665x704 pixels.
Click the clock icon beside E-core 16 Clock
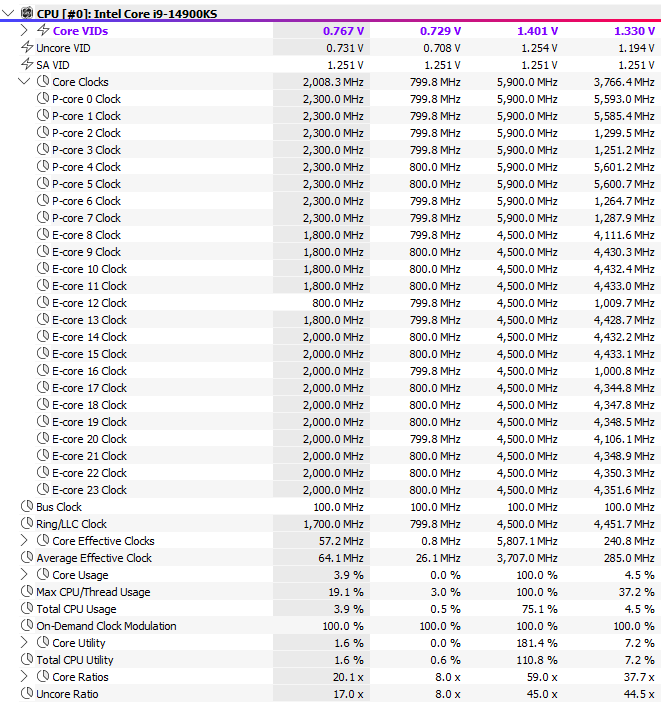click(x=43, y=370)
